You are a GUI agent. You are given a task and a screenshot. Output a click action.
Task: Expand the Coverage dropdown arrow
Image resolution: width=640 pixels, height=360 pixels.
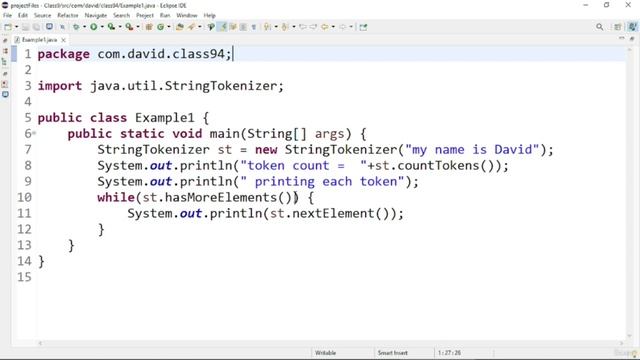coord(120,27)
